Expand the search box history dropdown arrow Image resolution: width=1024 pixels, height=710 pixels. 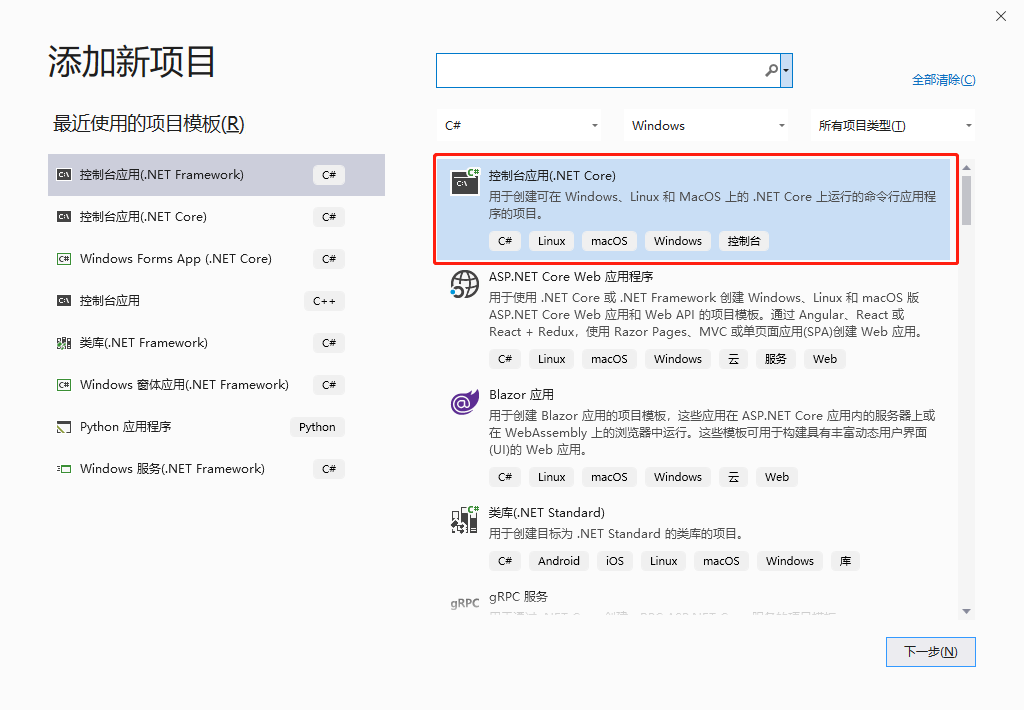pyautogui.click(x=786, y=70)
